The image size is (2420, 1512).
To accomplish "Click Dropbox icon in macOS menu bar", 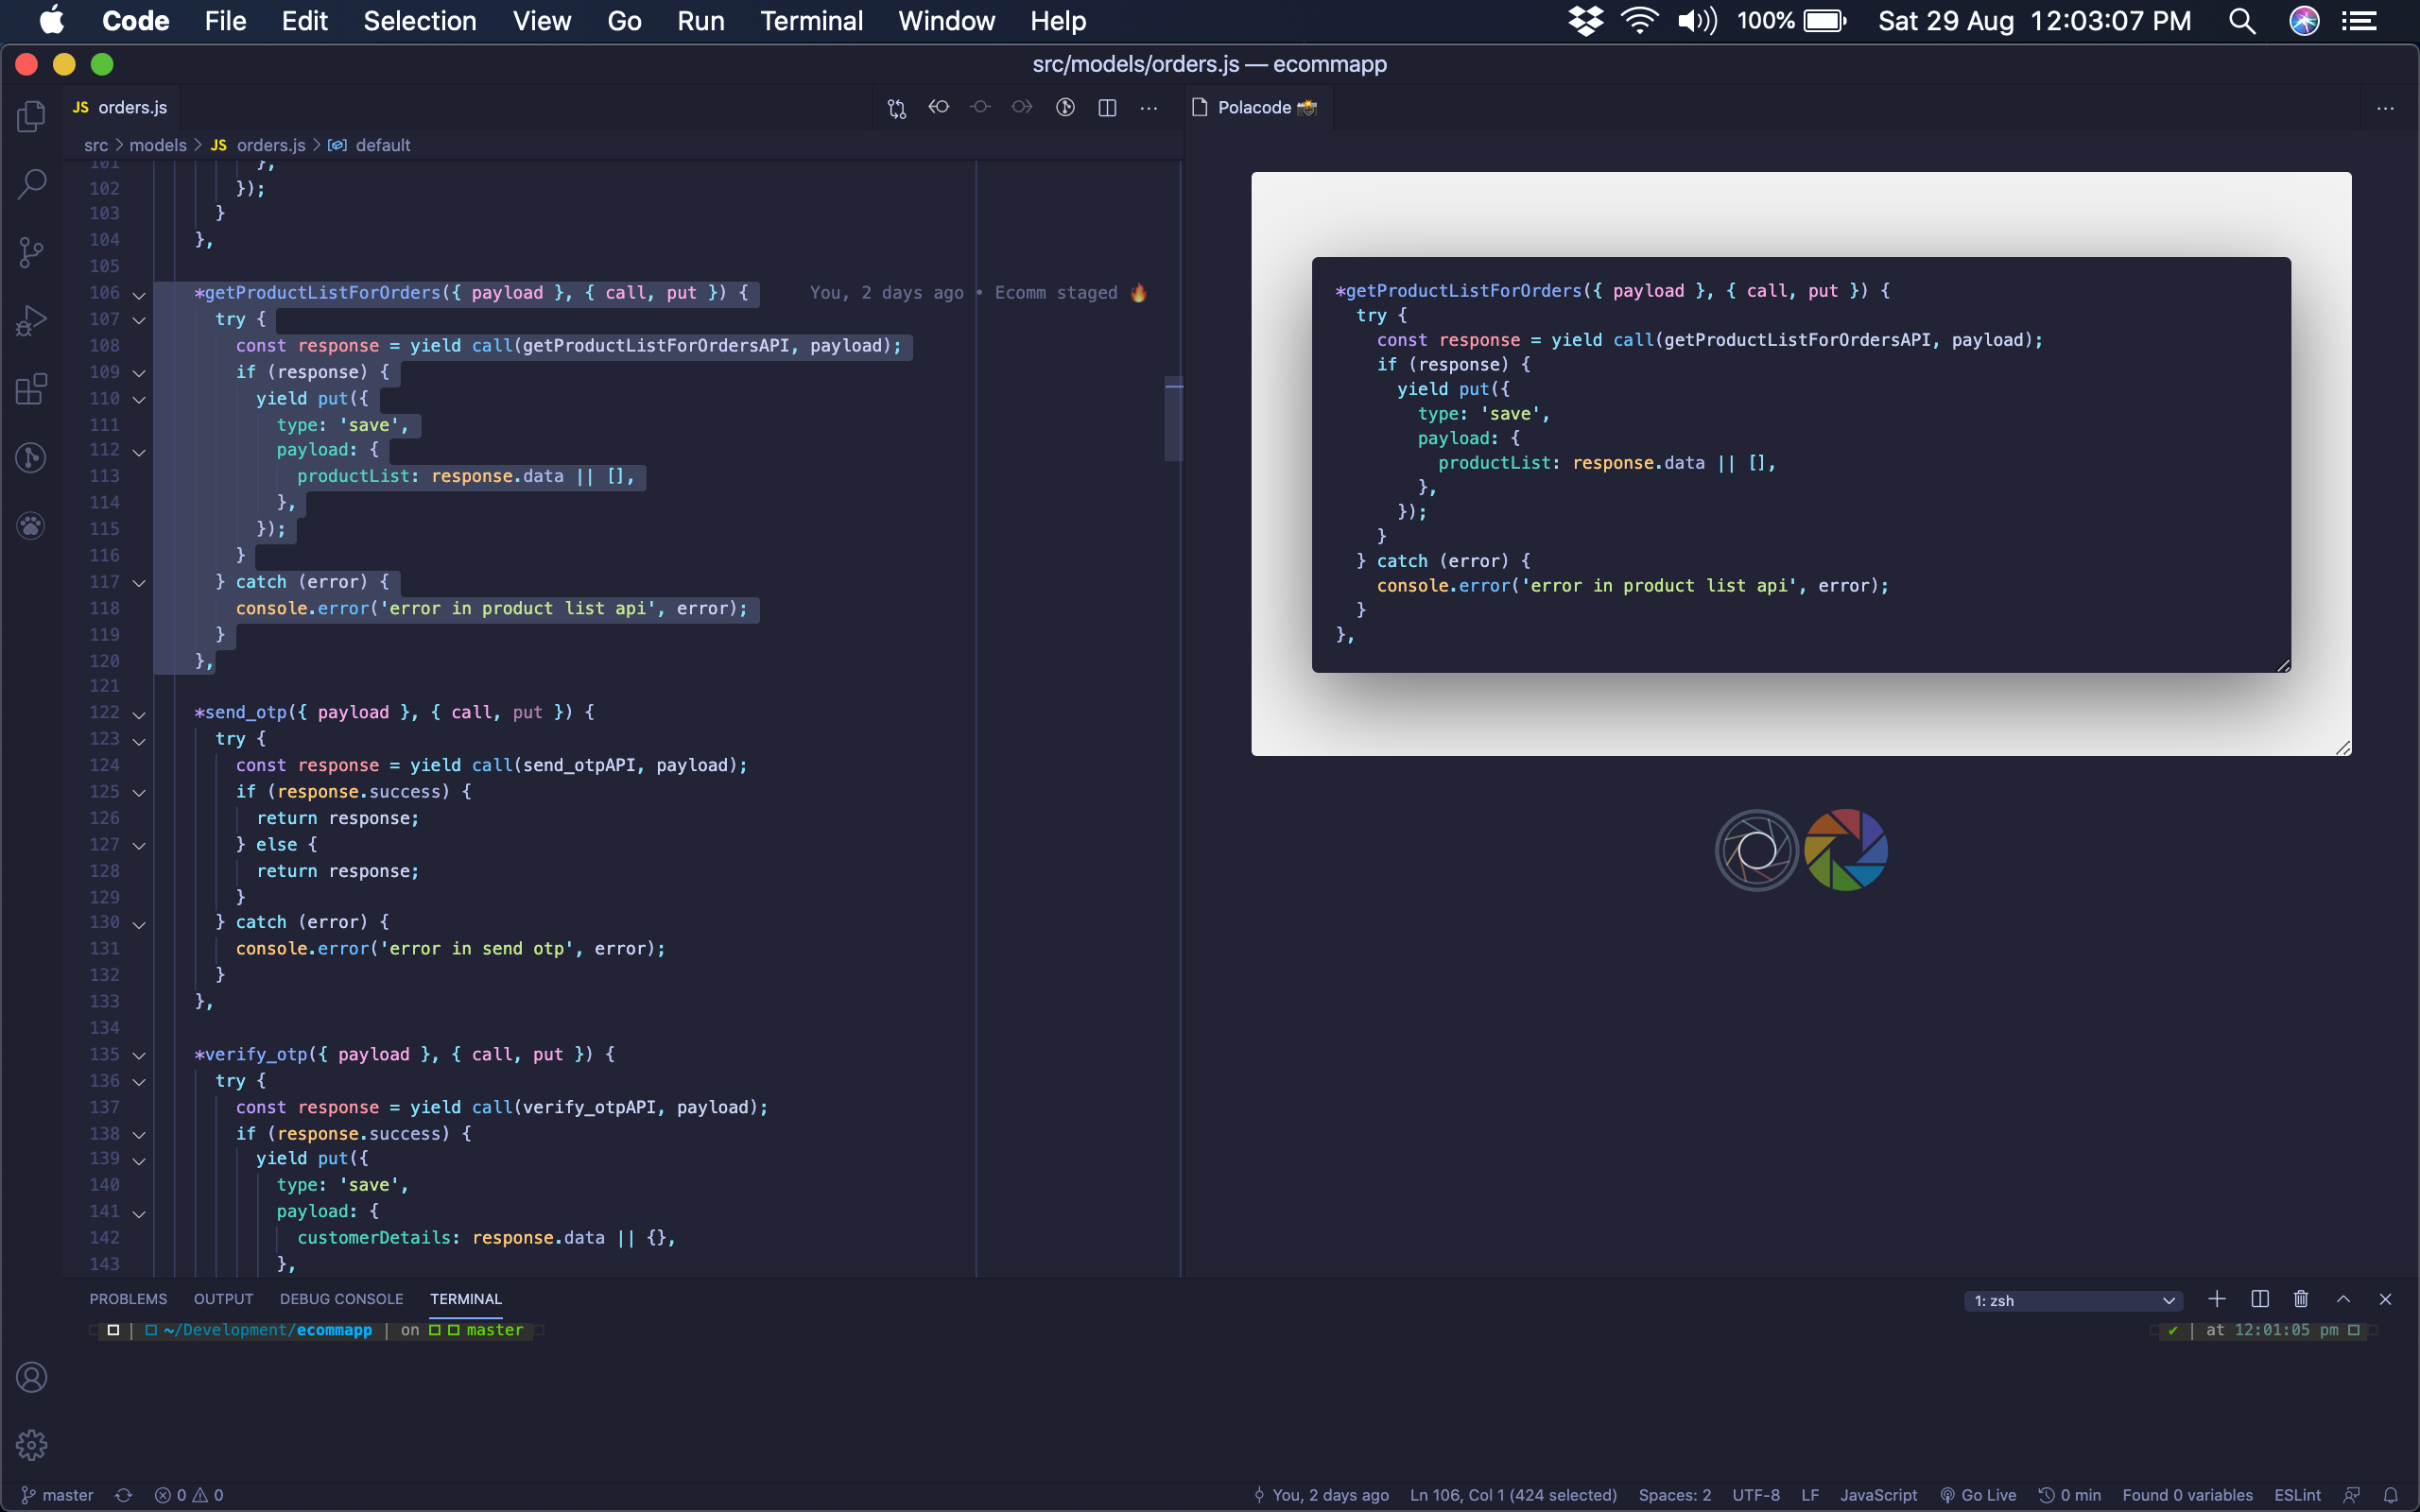I will (1585, 21).
